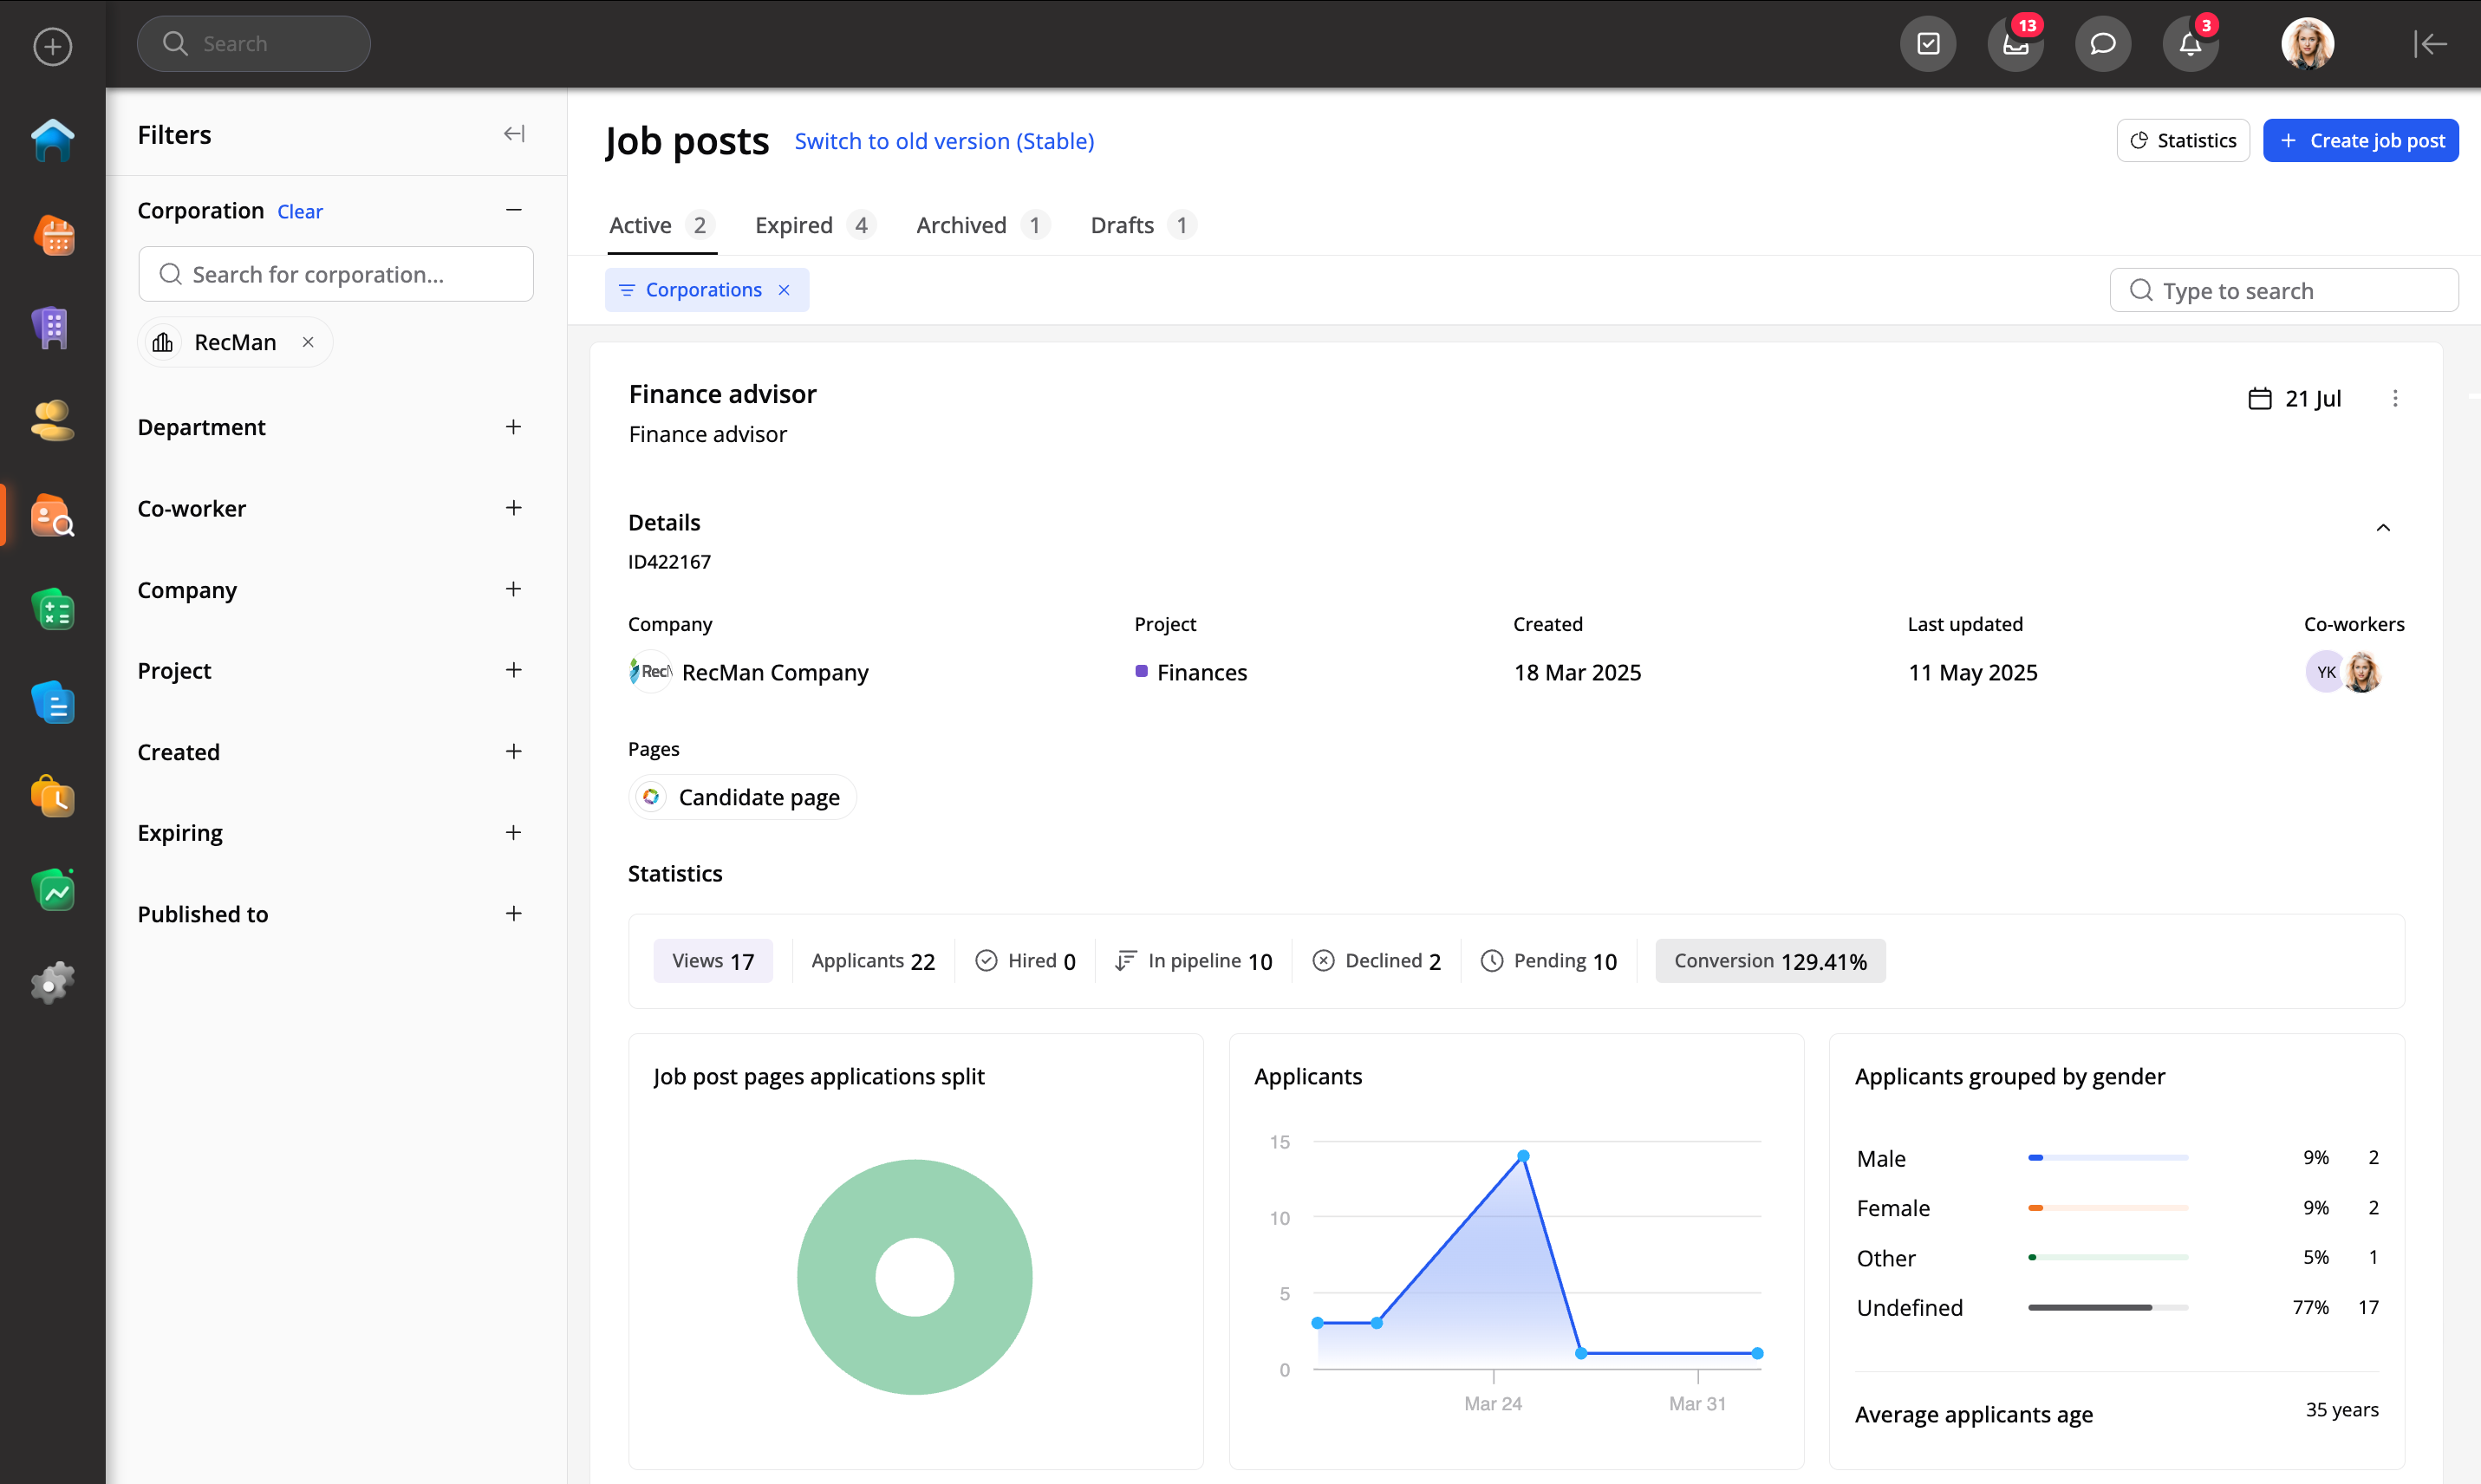2481x1484 pixels.
Task: Open the settings gear in sidebar
Action: click(52, 982)
